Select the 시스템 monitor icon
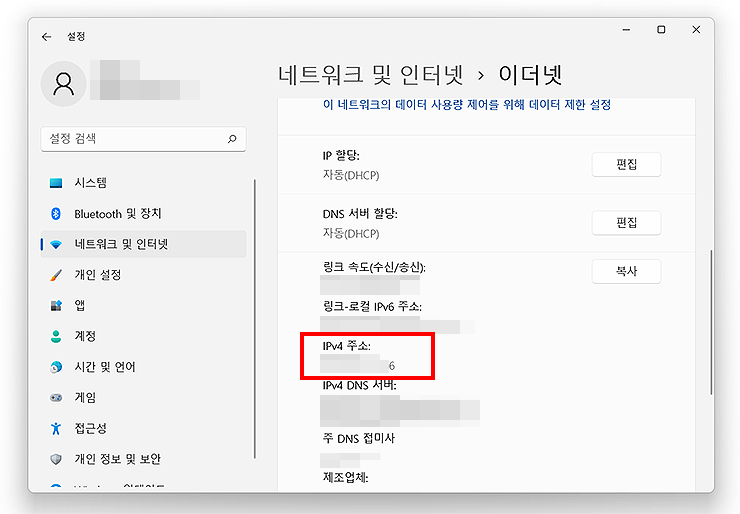The width and height of the screenshot is (740, 514). click(x=56, y=183)
